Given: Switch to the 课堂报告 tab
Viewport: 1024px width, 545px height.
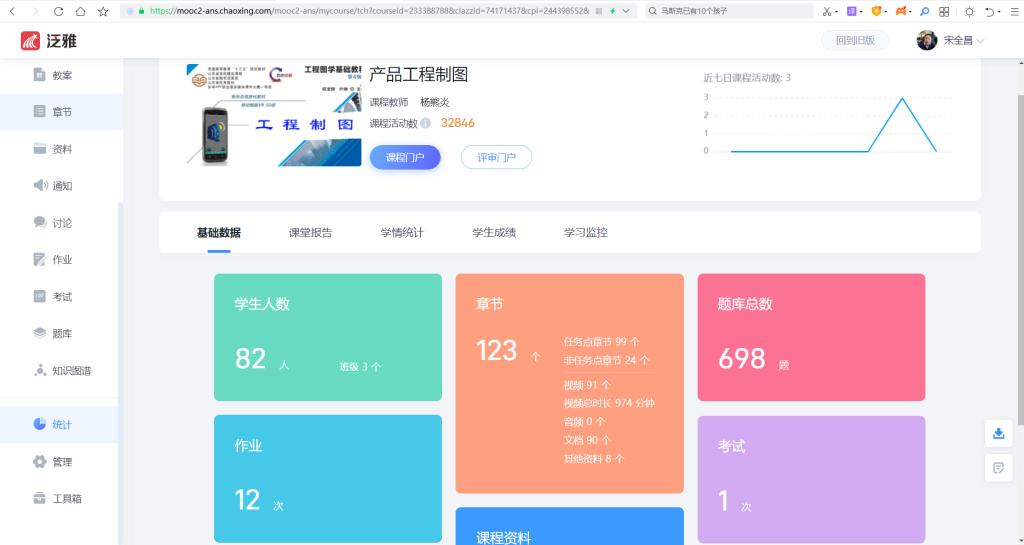Looking at the screenshot, I should [x=310, y=233].
